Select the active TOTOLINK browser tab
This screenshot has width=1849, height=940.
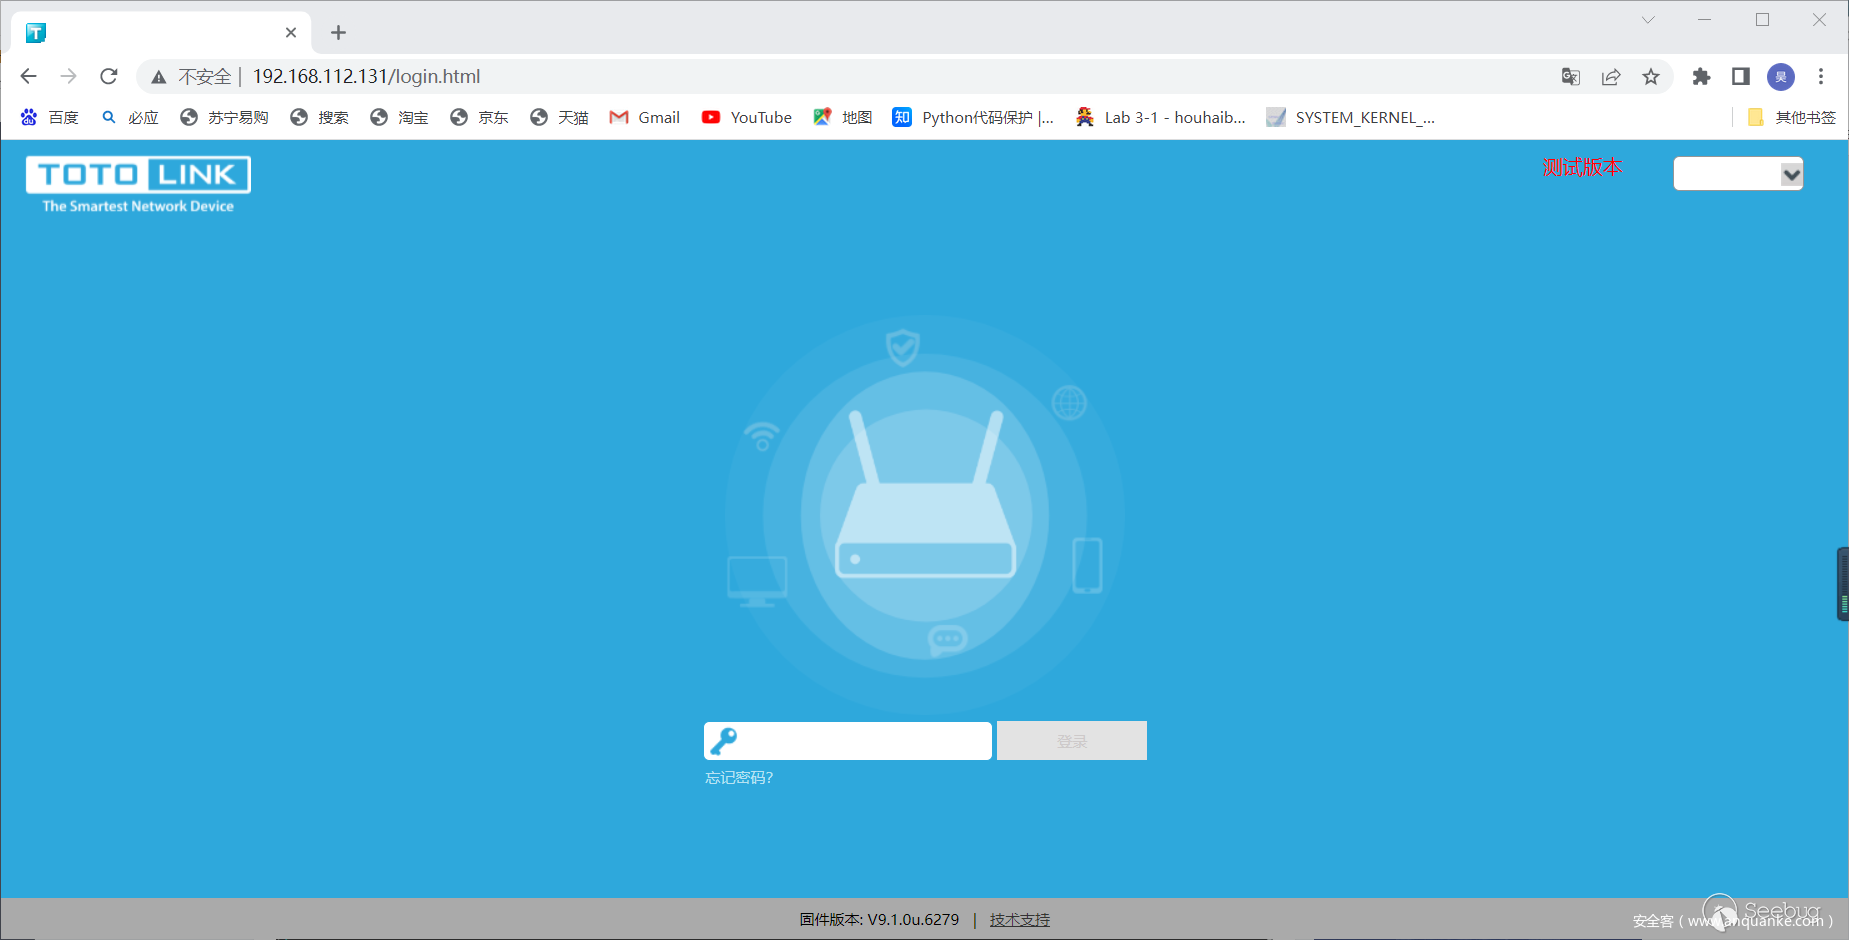click(x=161, y=33)
